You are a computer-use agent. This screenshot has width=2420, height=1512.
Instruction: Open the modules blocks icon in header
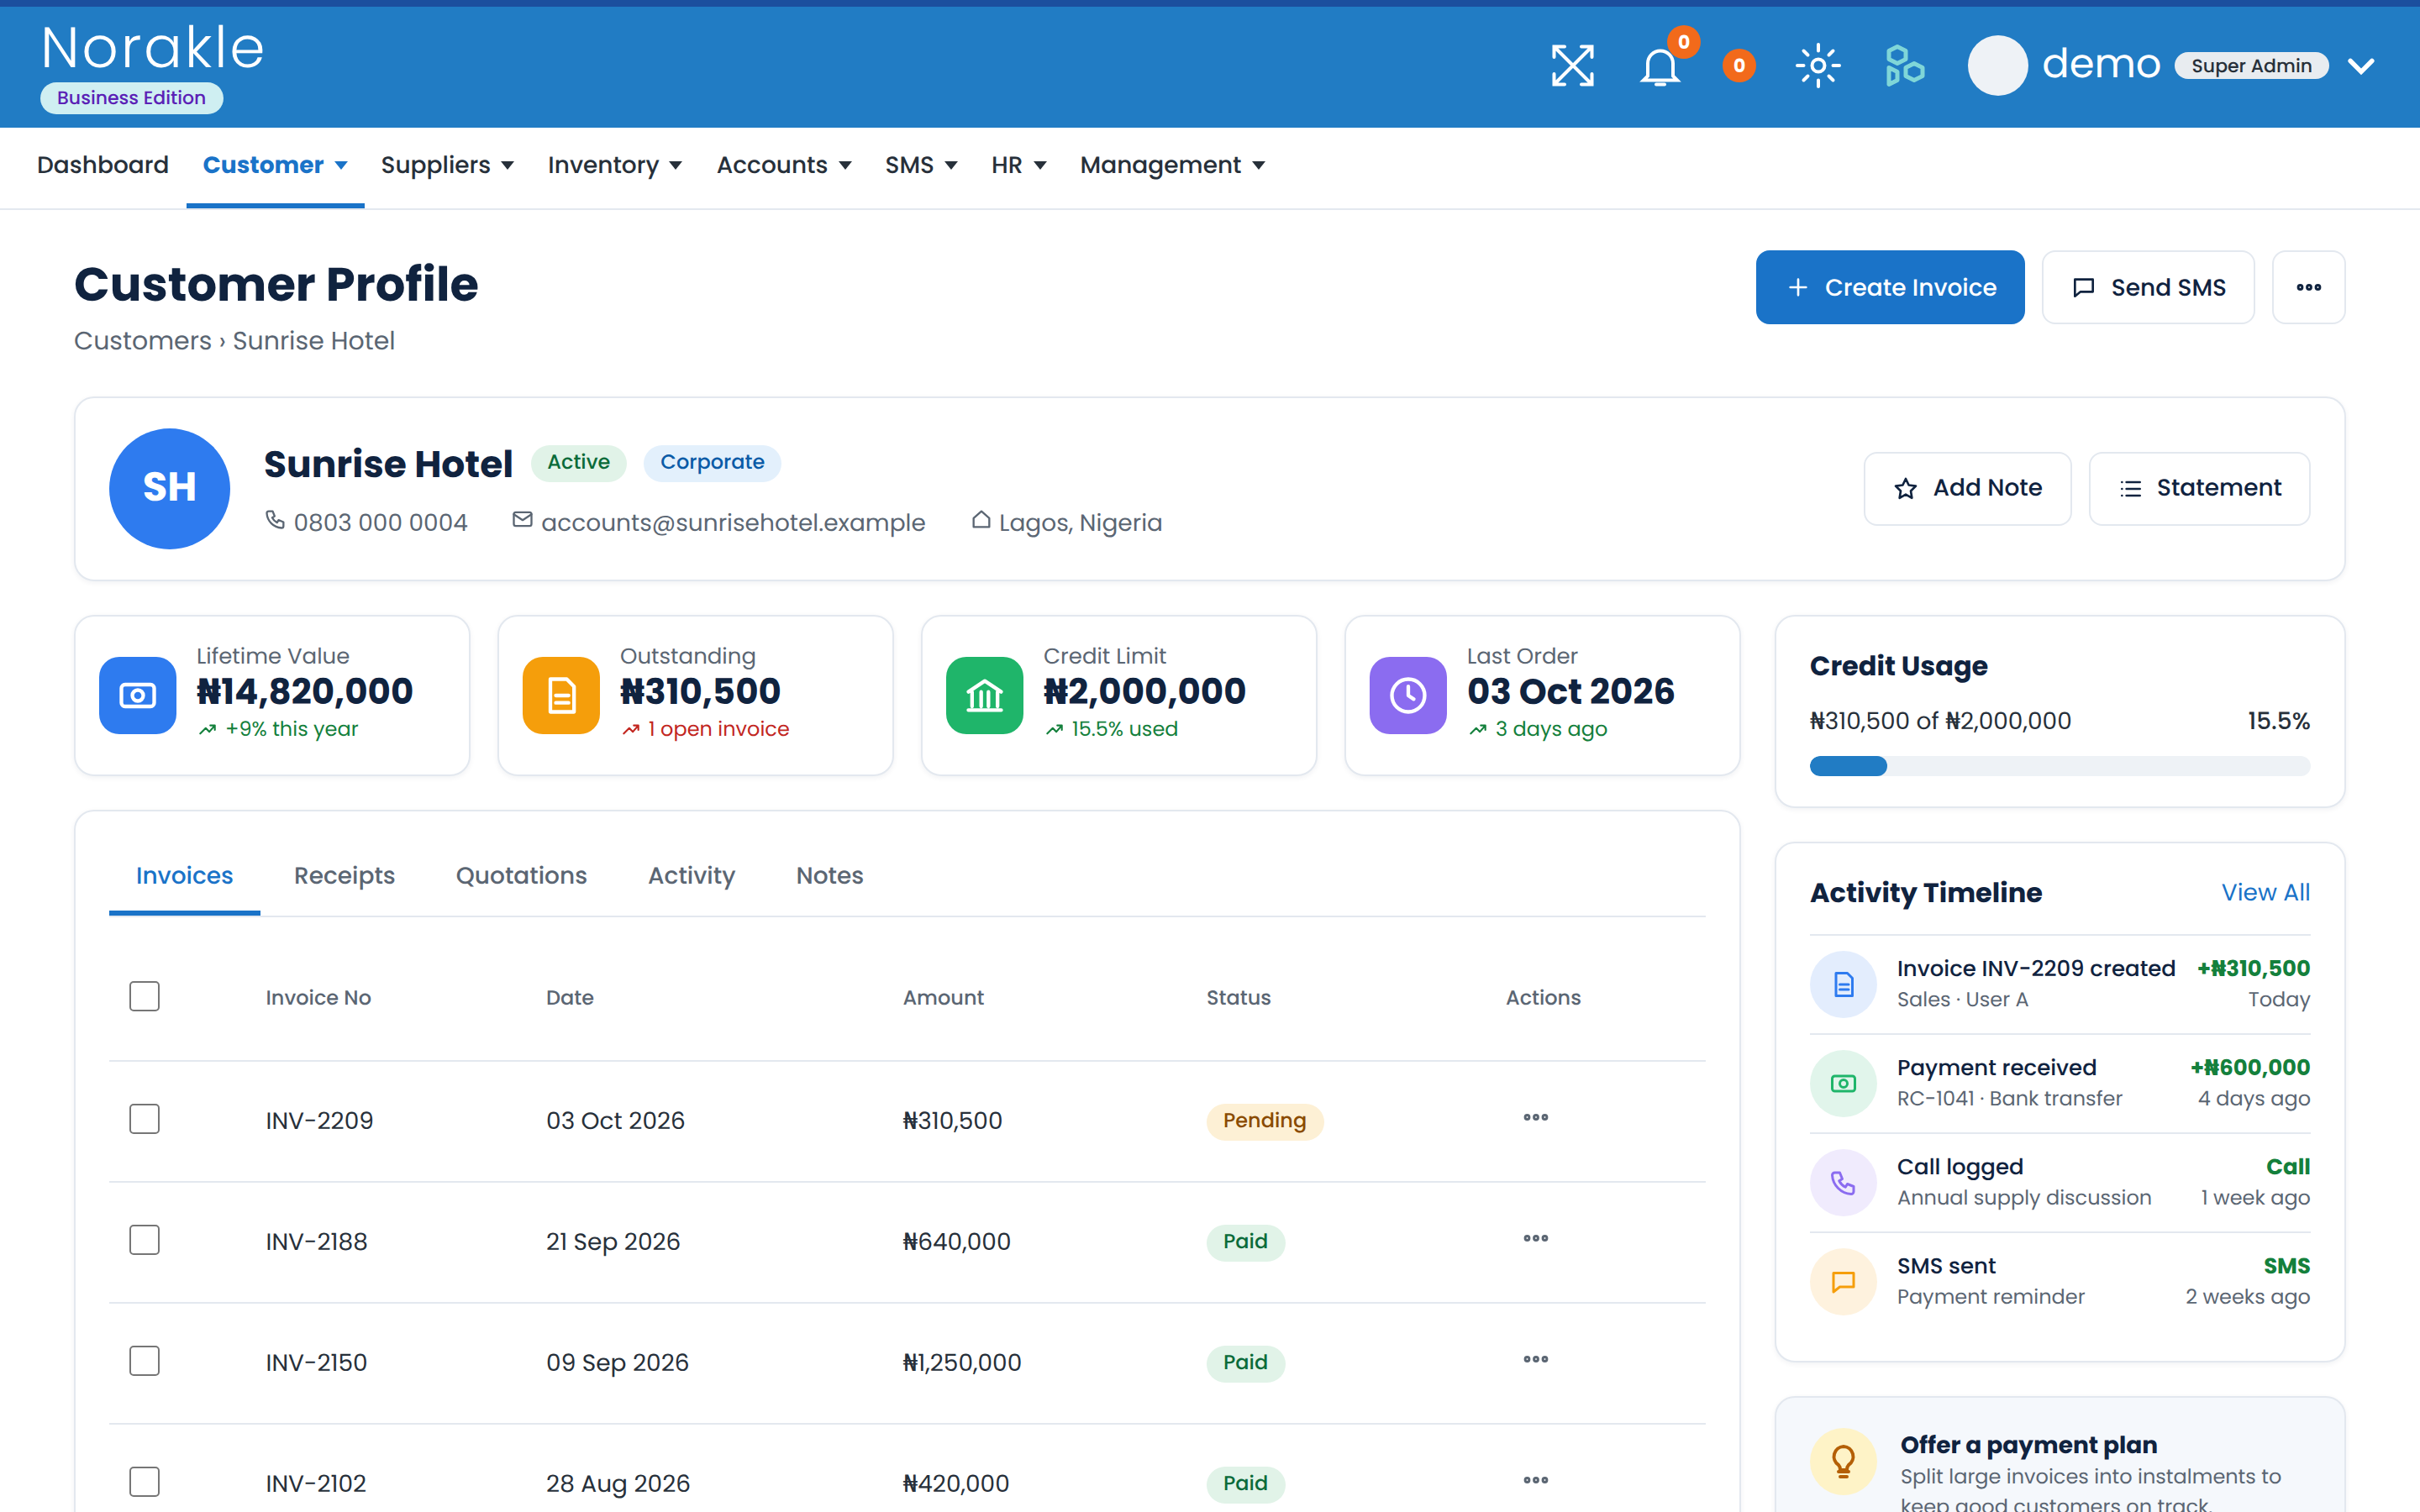[1904, 66]
